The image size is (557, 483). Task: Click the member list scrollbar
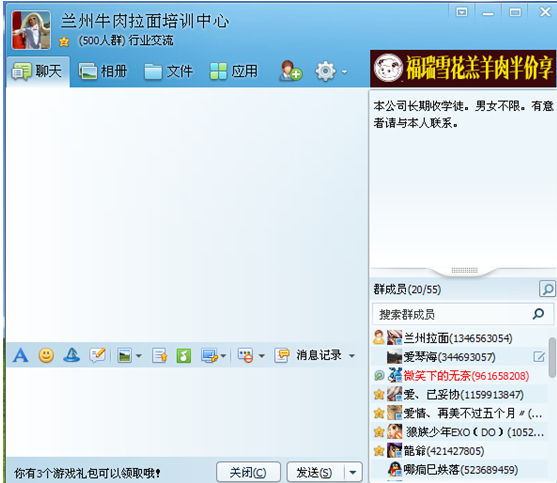click(x=552, y=357)
